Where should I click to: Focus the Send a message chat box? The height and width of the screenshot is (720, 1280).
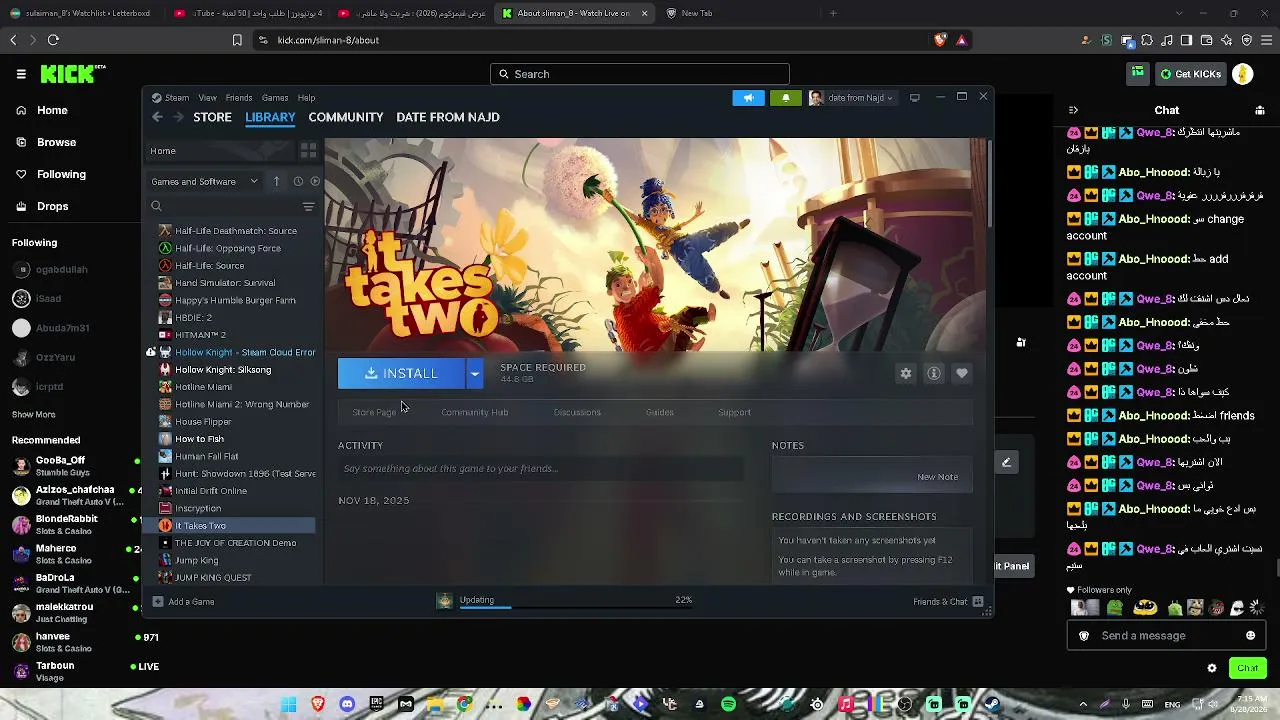pyautogui.click(x=1167, y=636)
